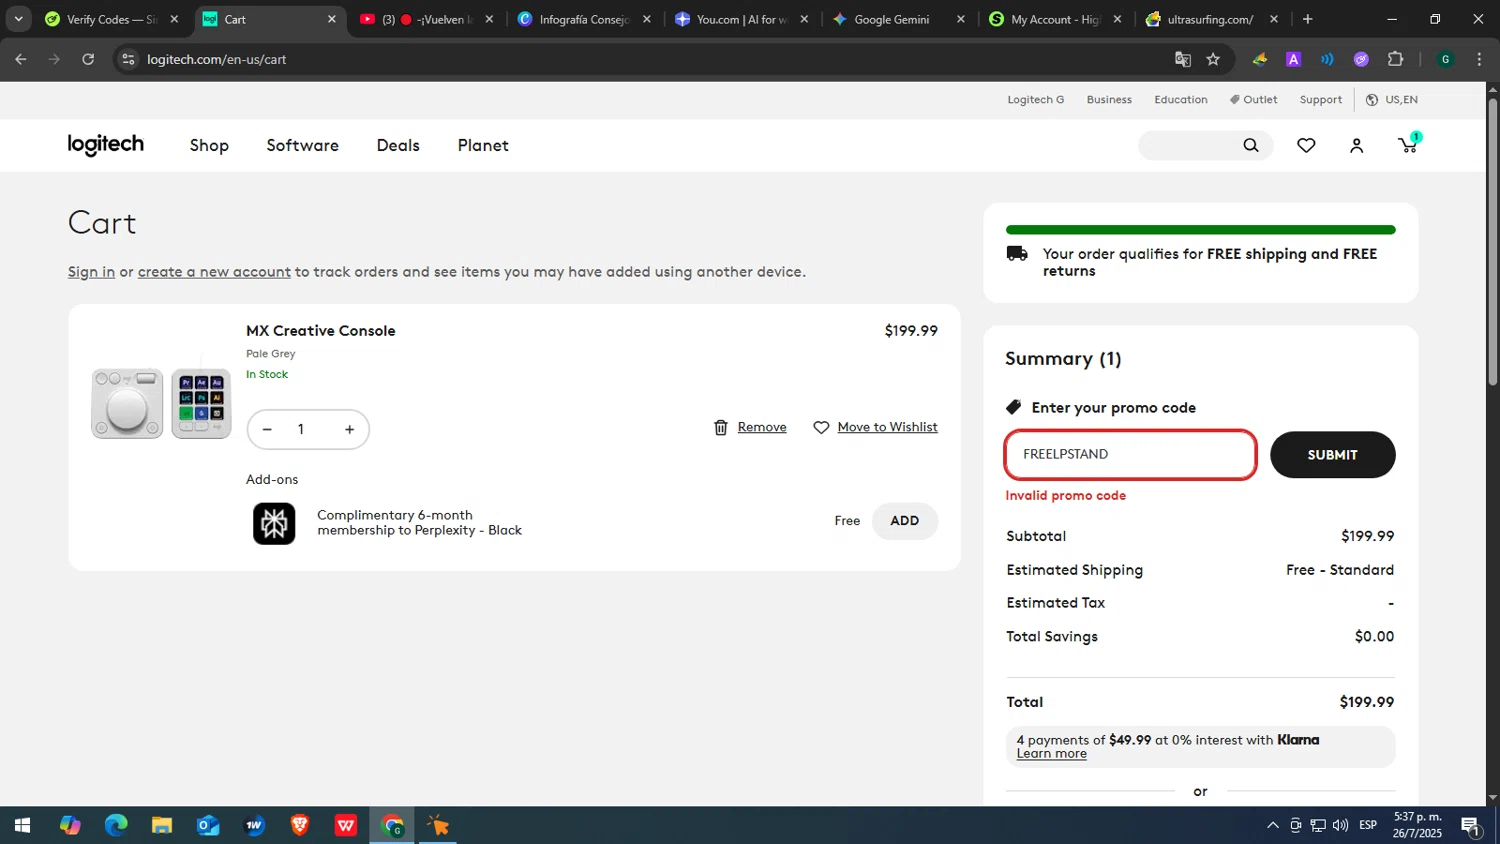Click the translate page icon in address bar
The image size is (1500, 844).
pyautogui.click(x=1183, y=59)
